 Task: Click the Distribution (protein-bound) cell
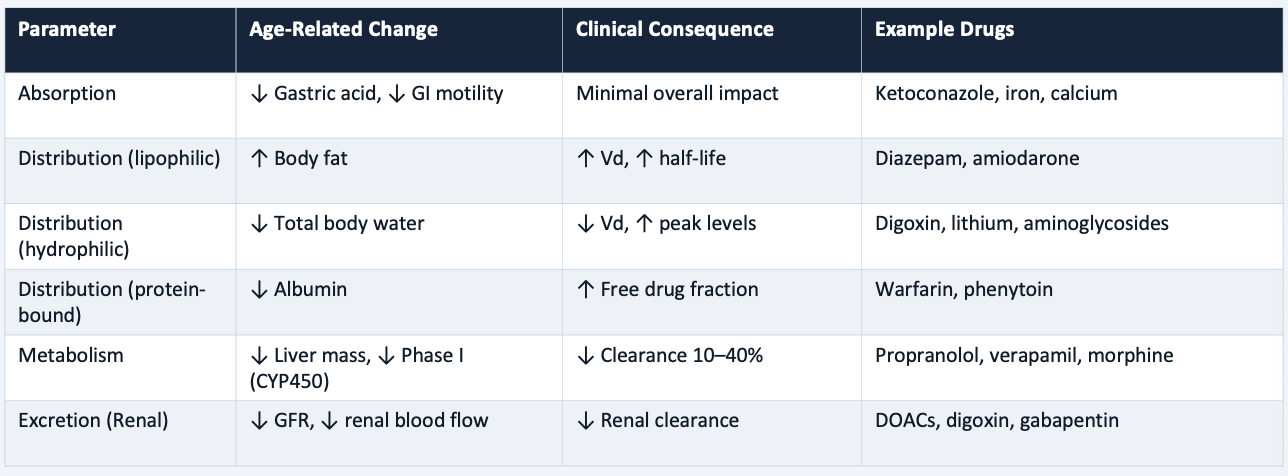111,301
